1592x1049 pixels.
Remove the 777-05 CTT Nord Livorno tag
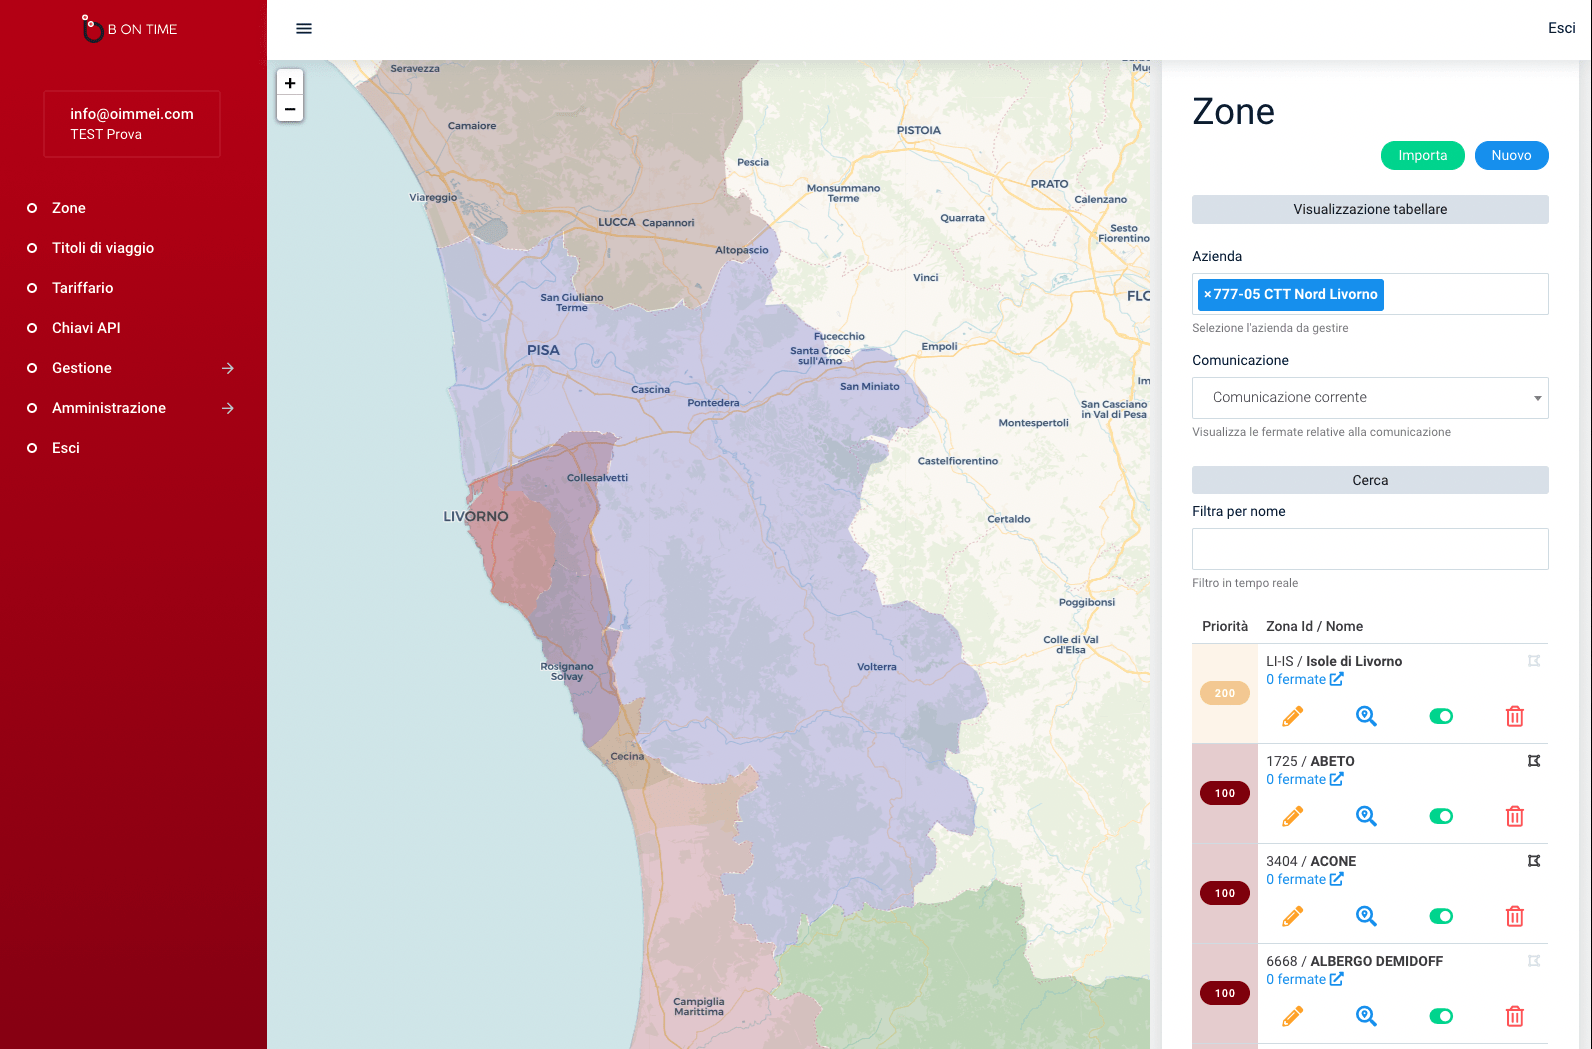point(1208,294)
